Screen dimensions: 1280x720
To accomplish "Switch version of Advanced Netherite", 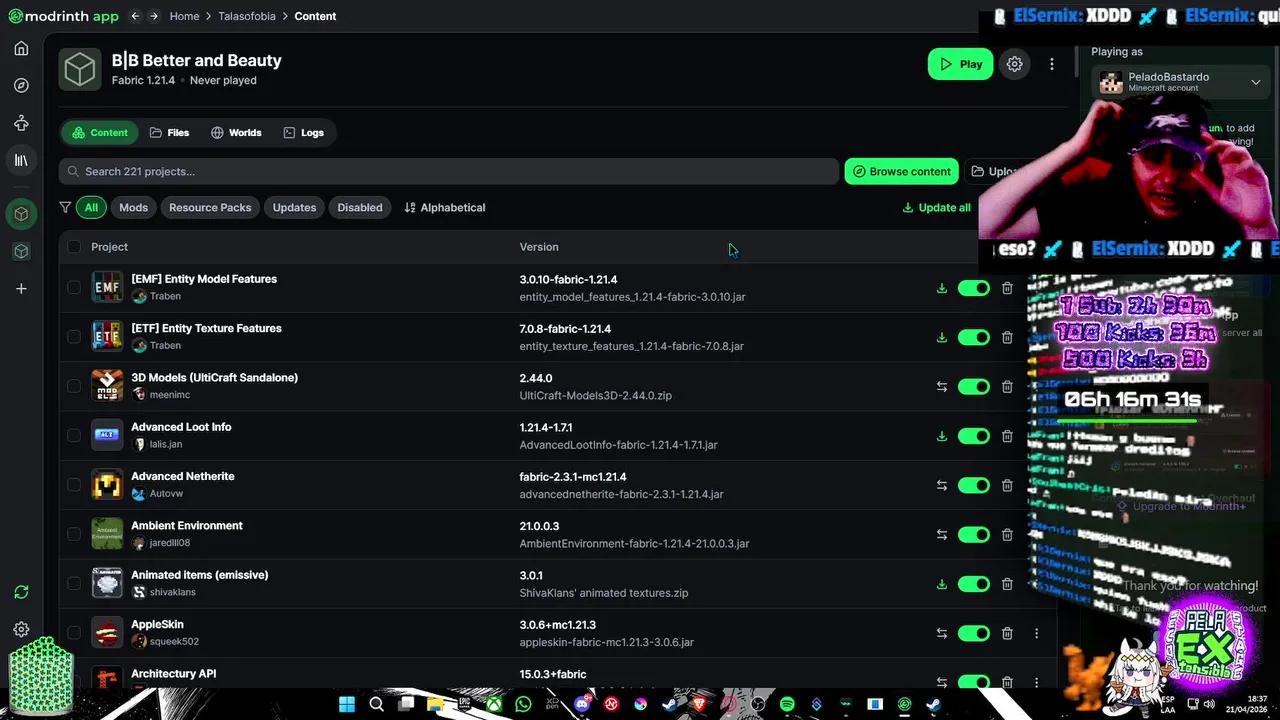I will (x=941, y=485).
